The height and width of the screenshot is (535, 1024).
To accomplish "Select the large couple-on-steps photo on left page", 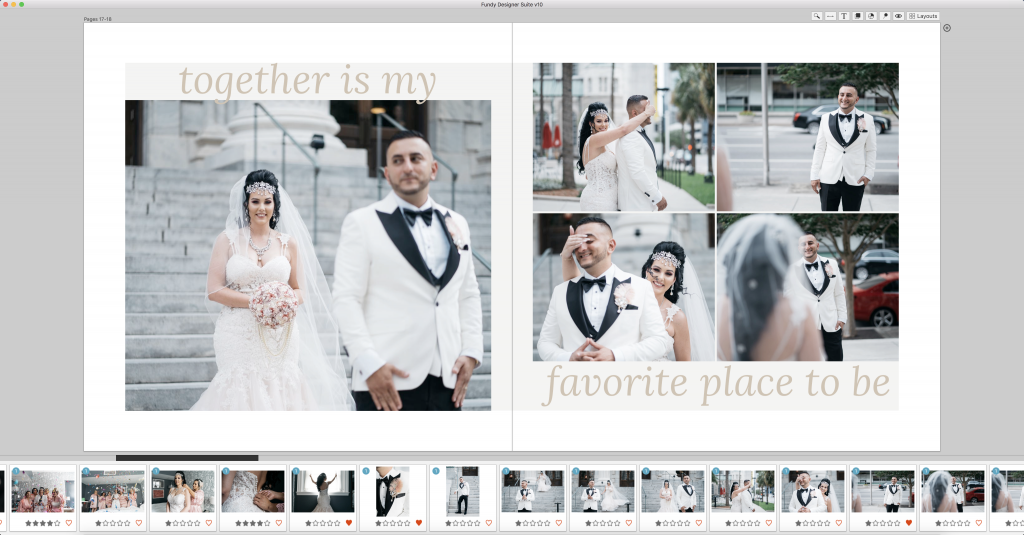I will coord(308,255).
